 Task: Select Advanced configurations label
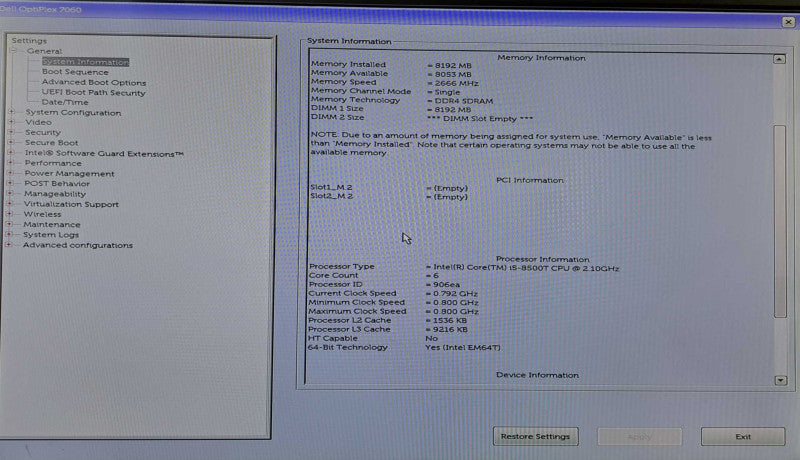pos(78,245)
